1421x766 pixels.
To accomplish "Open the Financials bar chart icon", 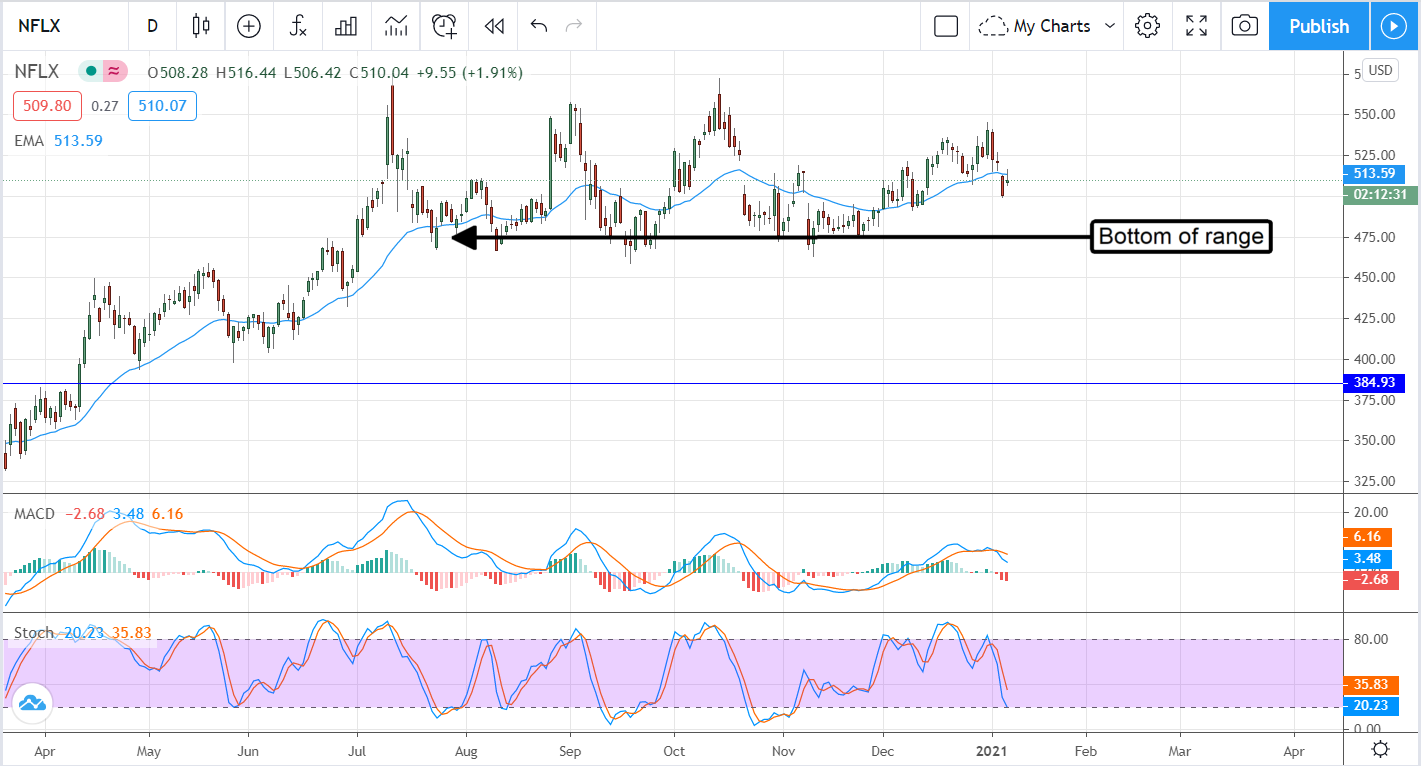I will (x=346, y=26).
